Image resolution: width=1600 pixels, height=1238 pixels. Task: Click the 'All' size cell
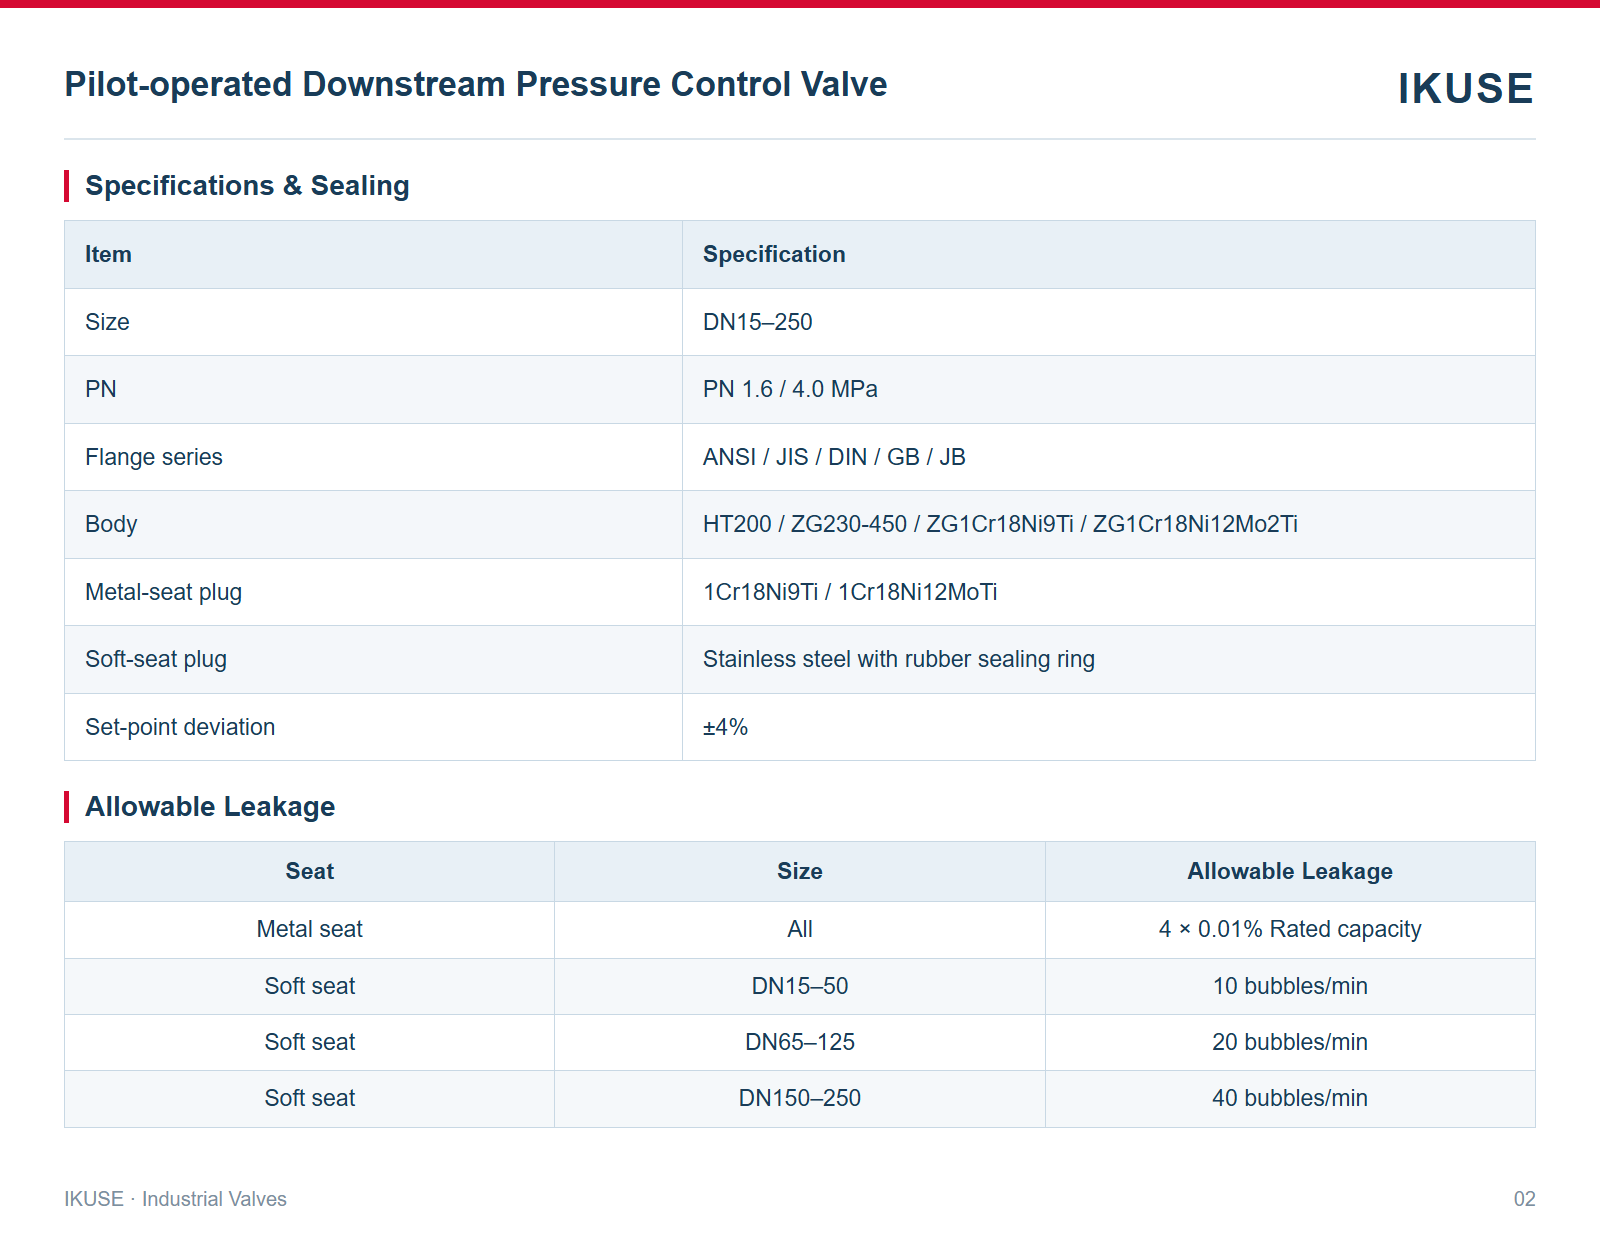pyautogui.click(x=800, y=930)
